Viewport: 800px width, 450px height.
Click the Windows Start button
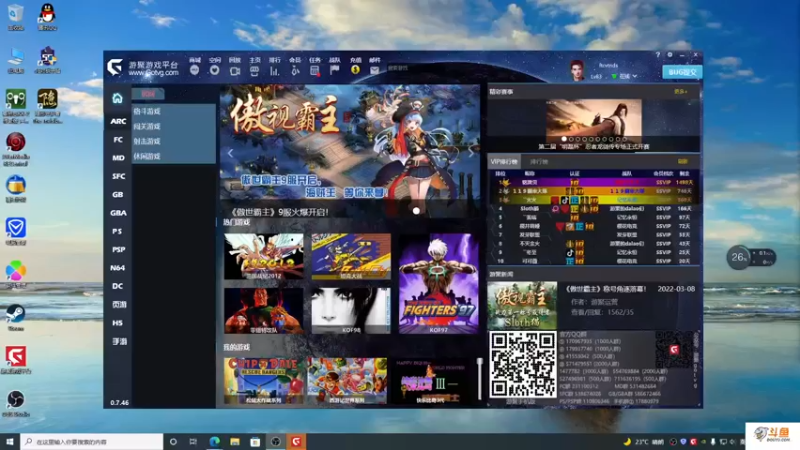[x=10, y=441]
